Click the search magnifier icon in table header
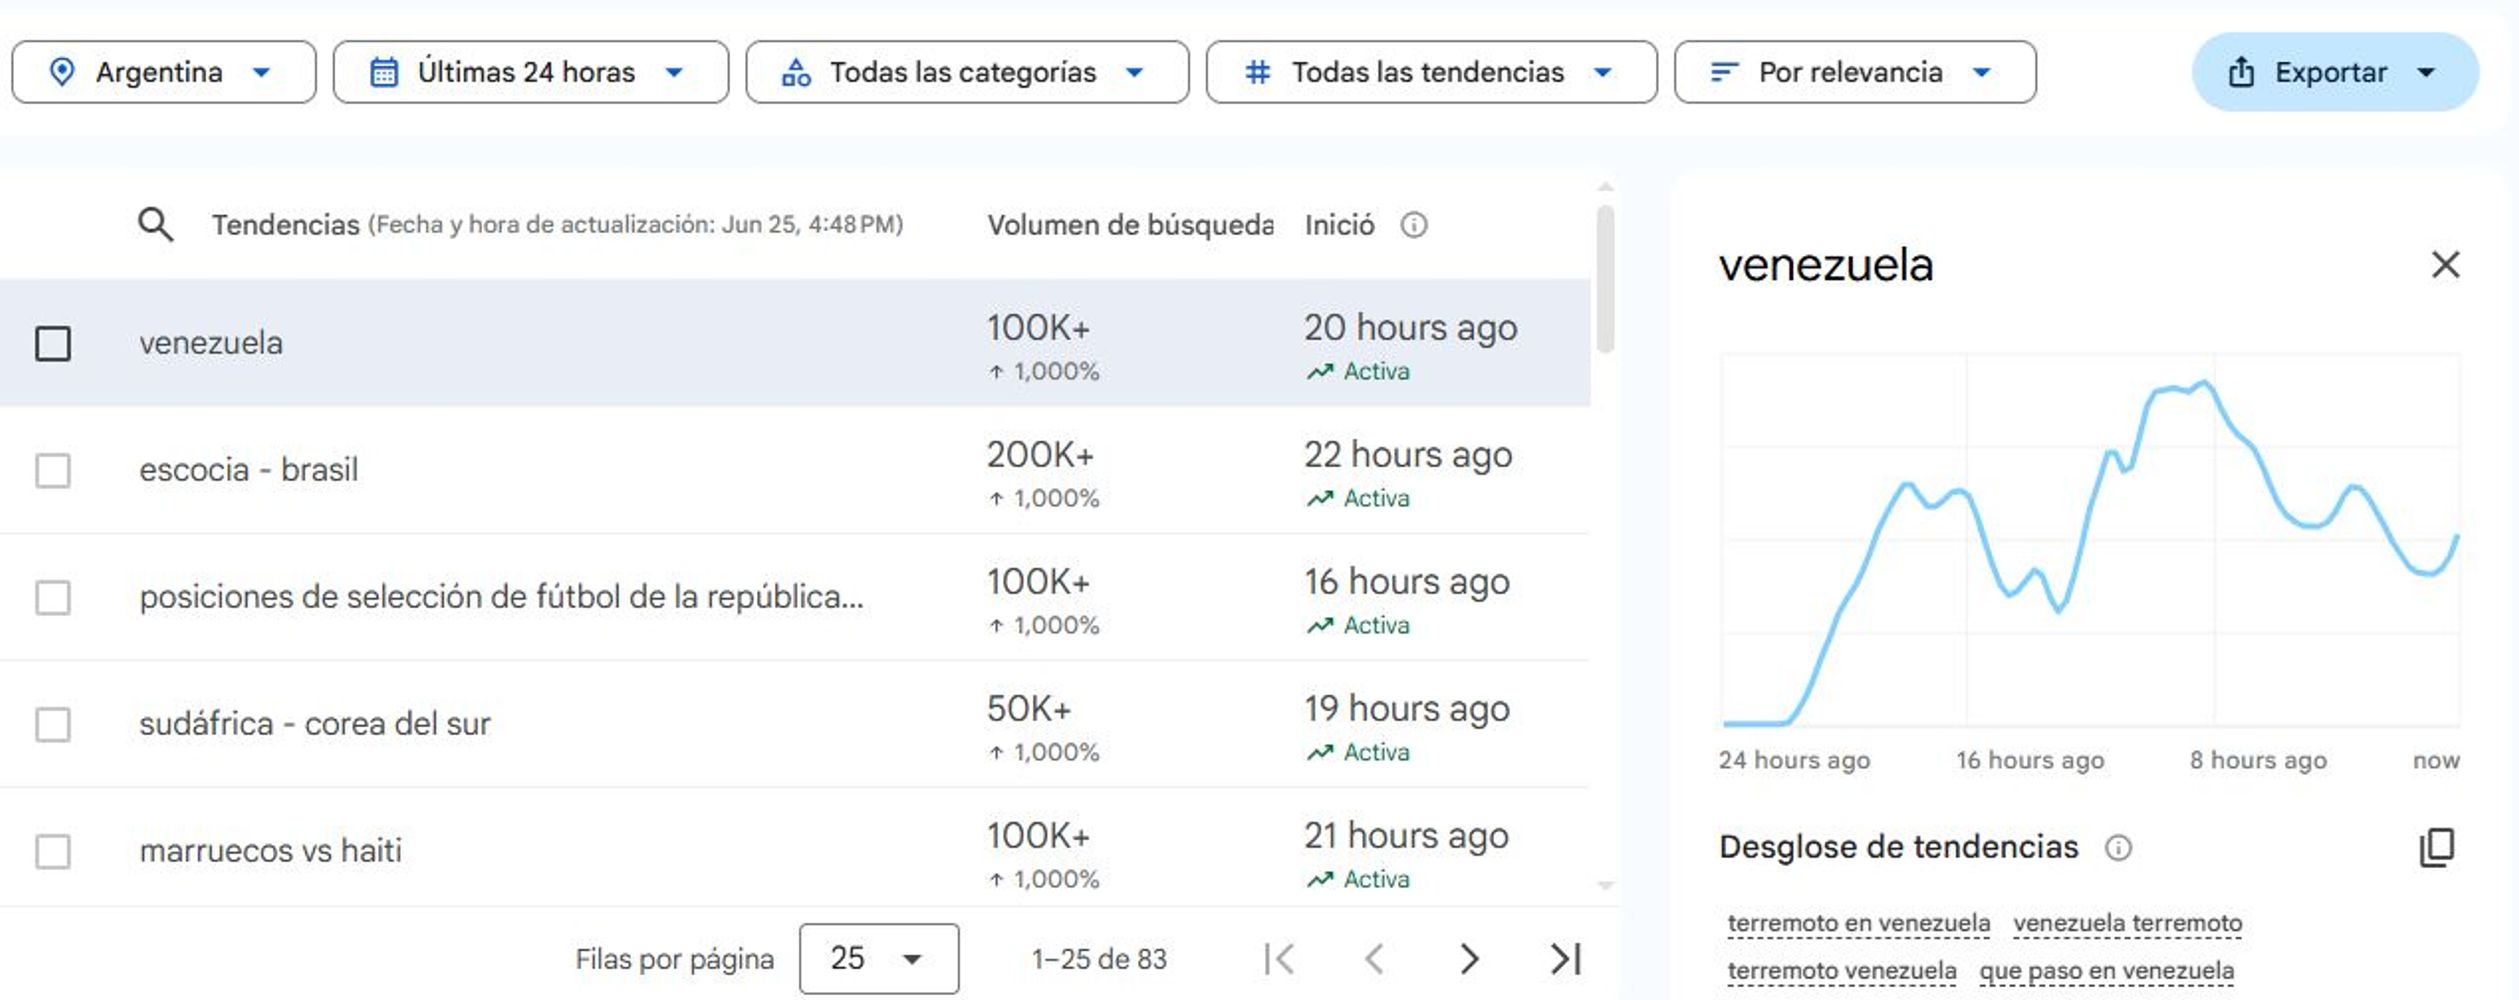The width and height of the screenshot is (2519, 1000). (155, 224)
